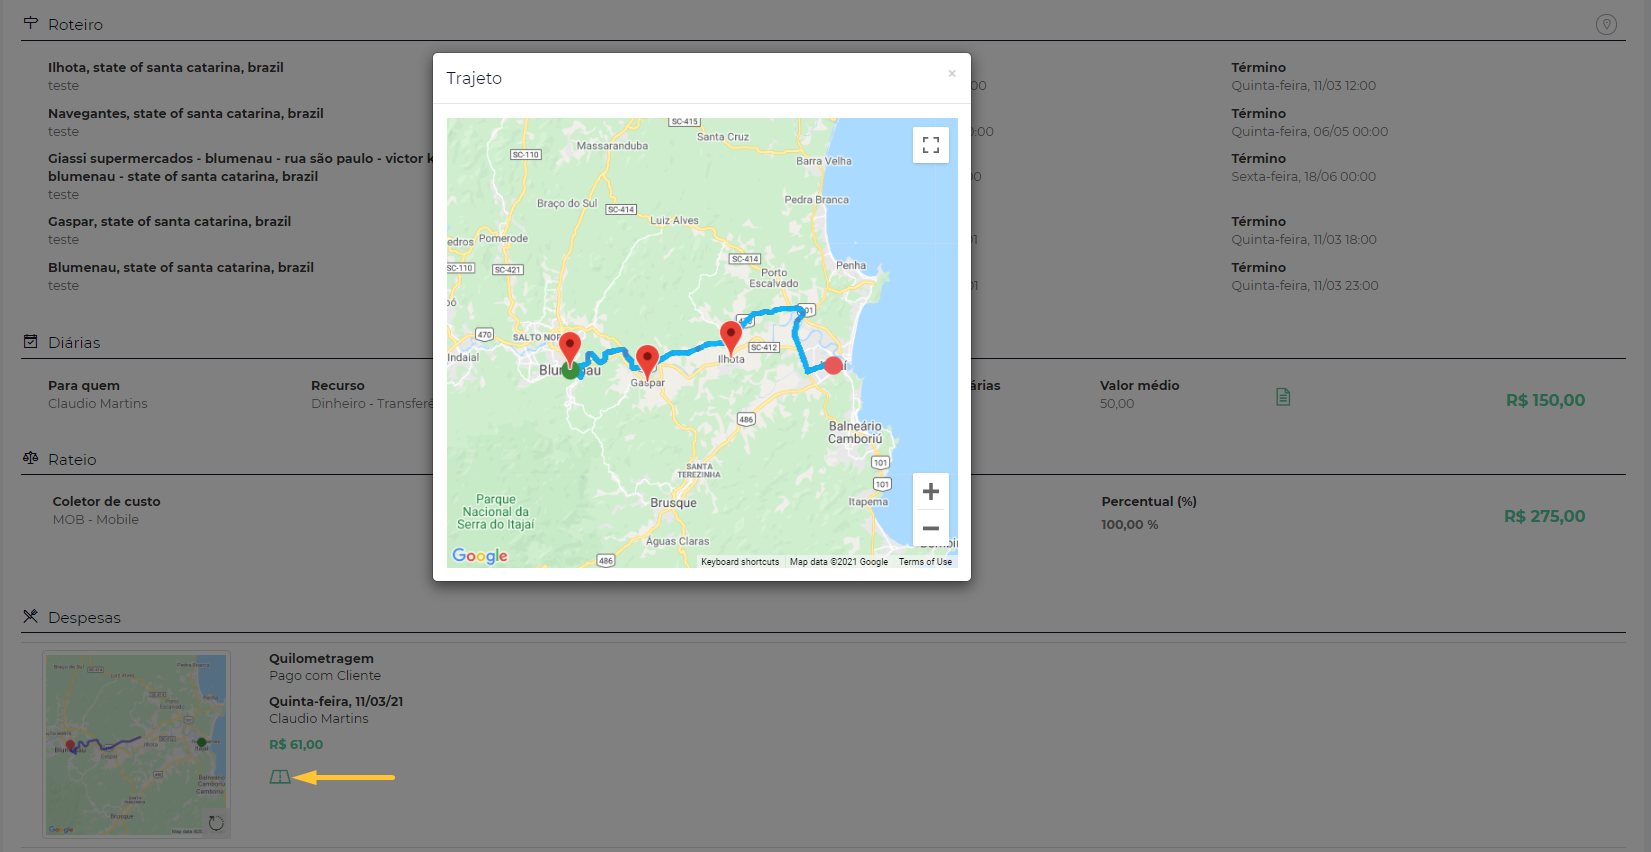Click the red pin over Gaspar

(x=647, y=360)
